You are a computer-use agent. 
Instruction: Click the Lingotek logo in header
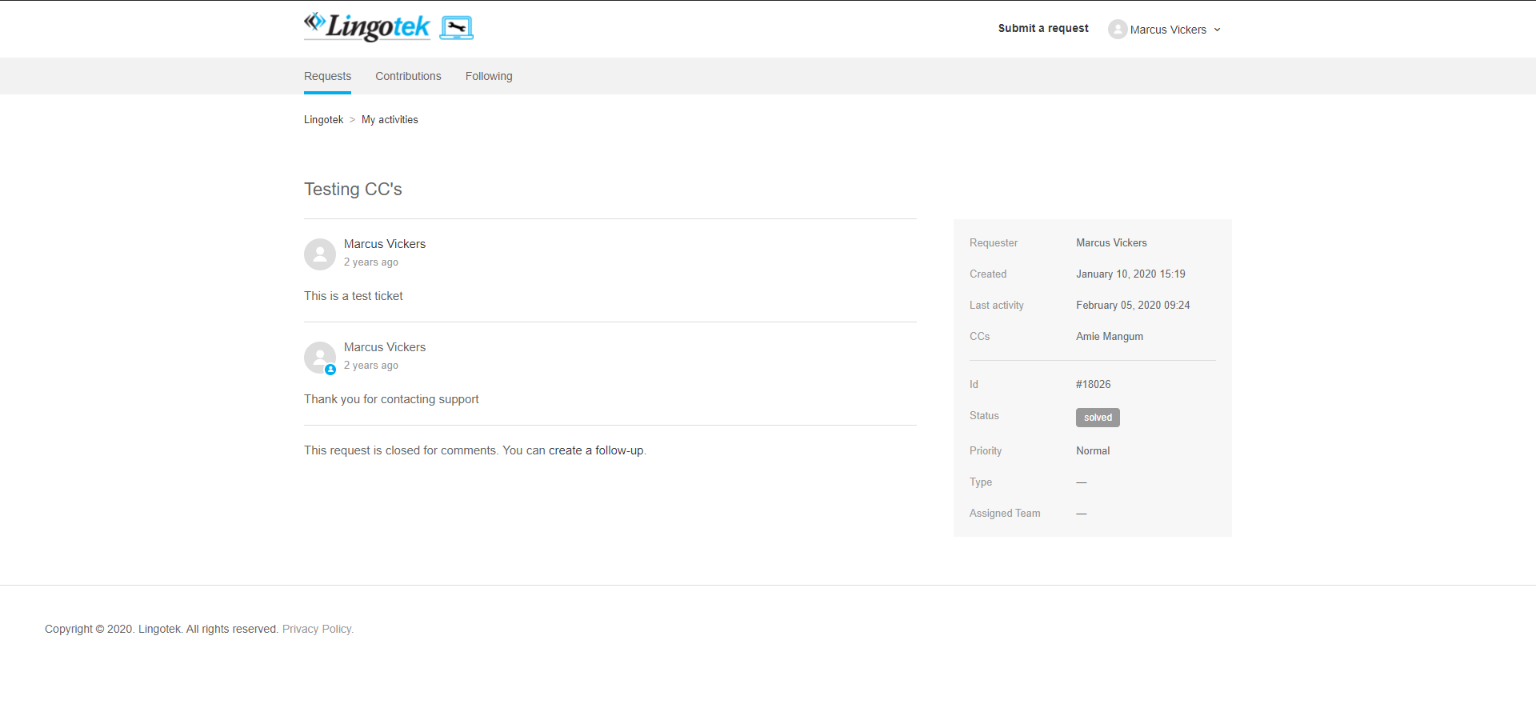pos(366,27)
